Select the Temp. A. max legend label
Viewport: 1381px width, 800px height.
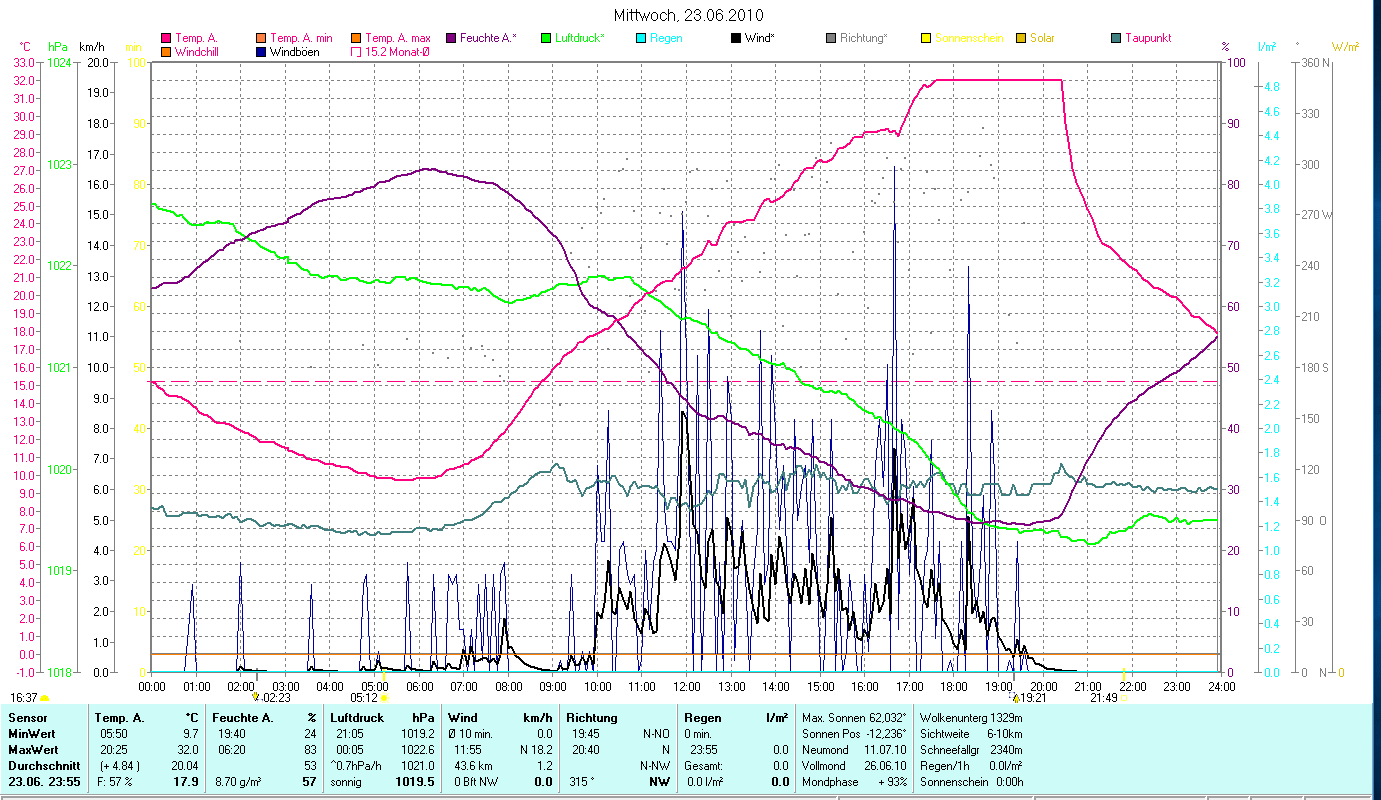coord(400,38)
